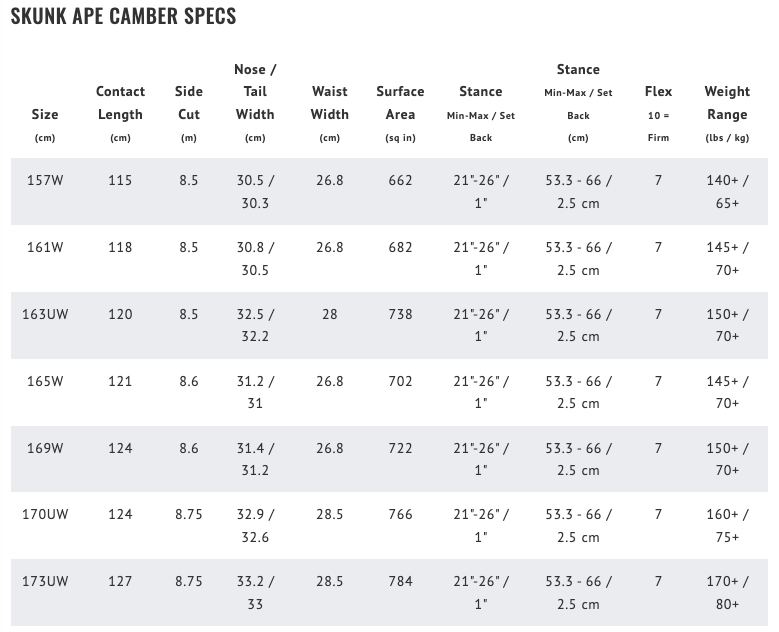Click the Contact Length column header
Image resolution: width=779 pixels, height=632 pixels.
tap(120, 103)
